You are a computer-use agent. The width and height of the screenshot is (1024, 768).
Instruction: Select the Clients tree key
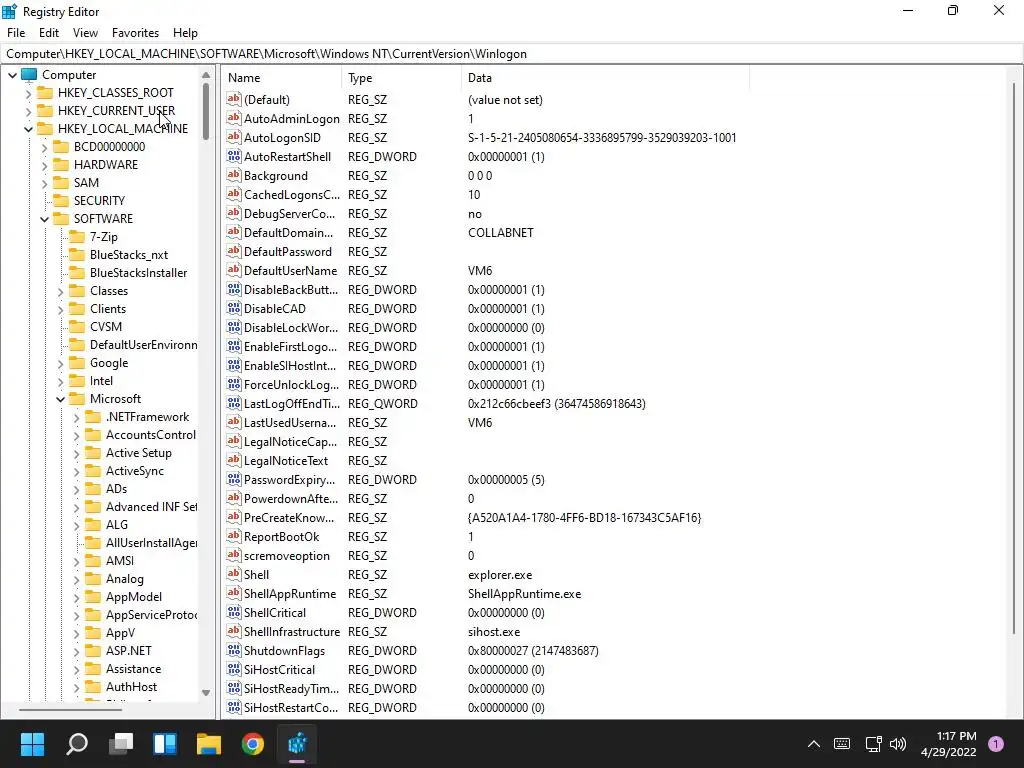pos(108,309)
